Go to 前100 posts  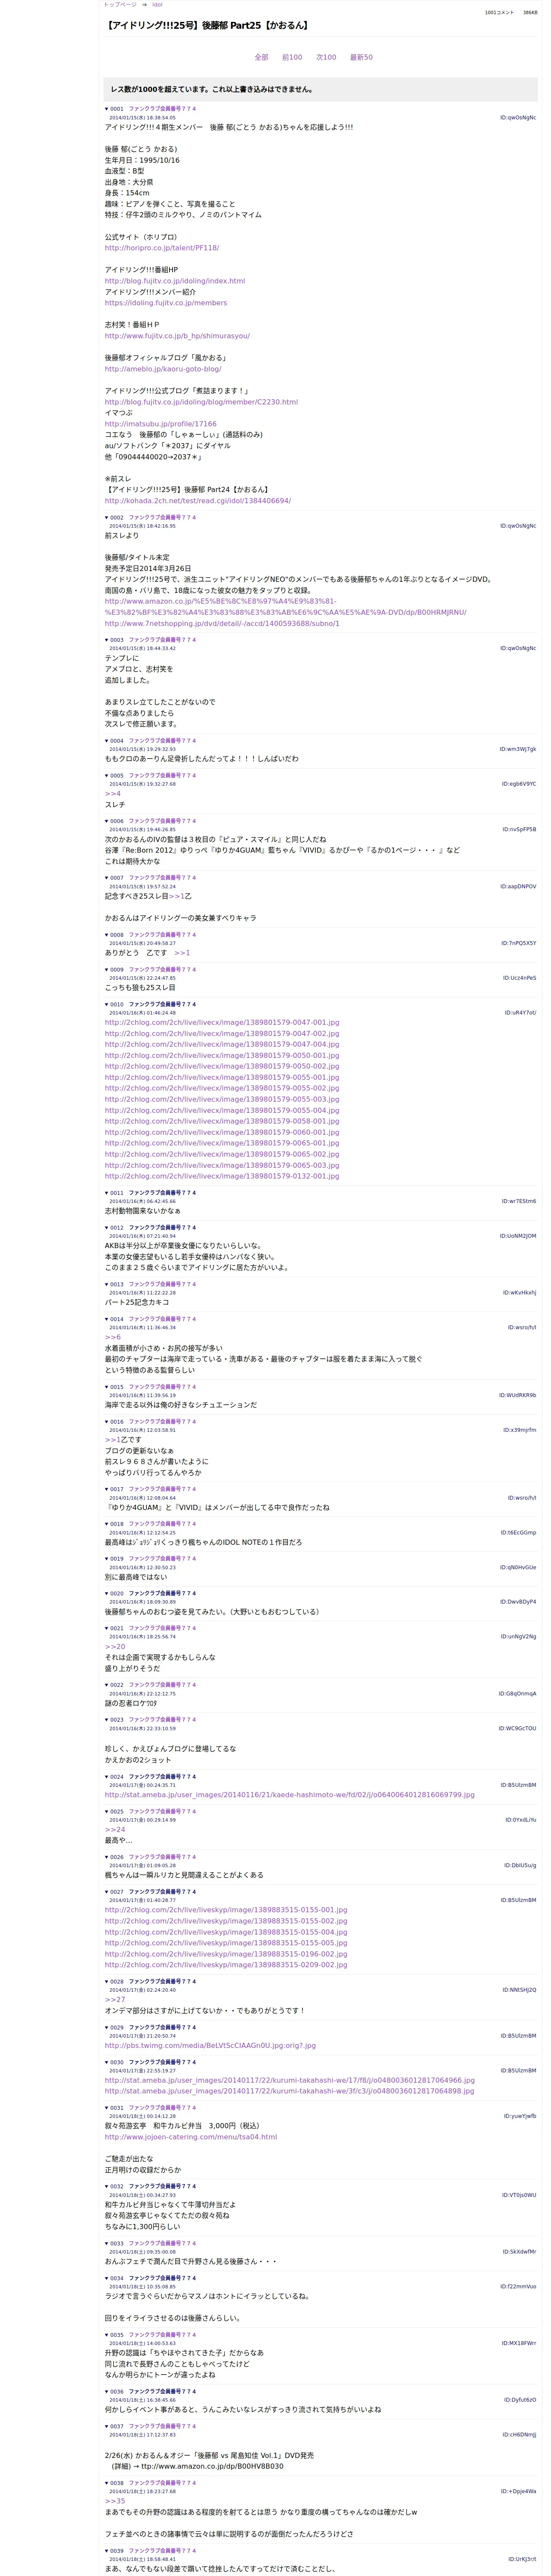tap(292, 57)
